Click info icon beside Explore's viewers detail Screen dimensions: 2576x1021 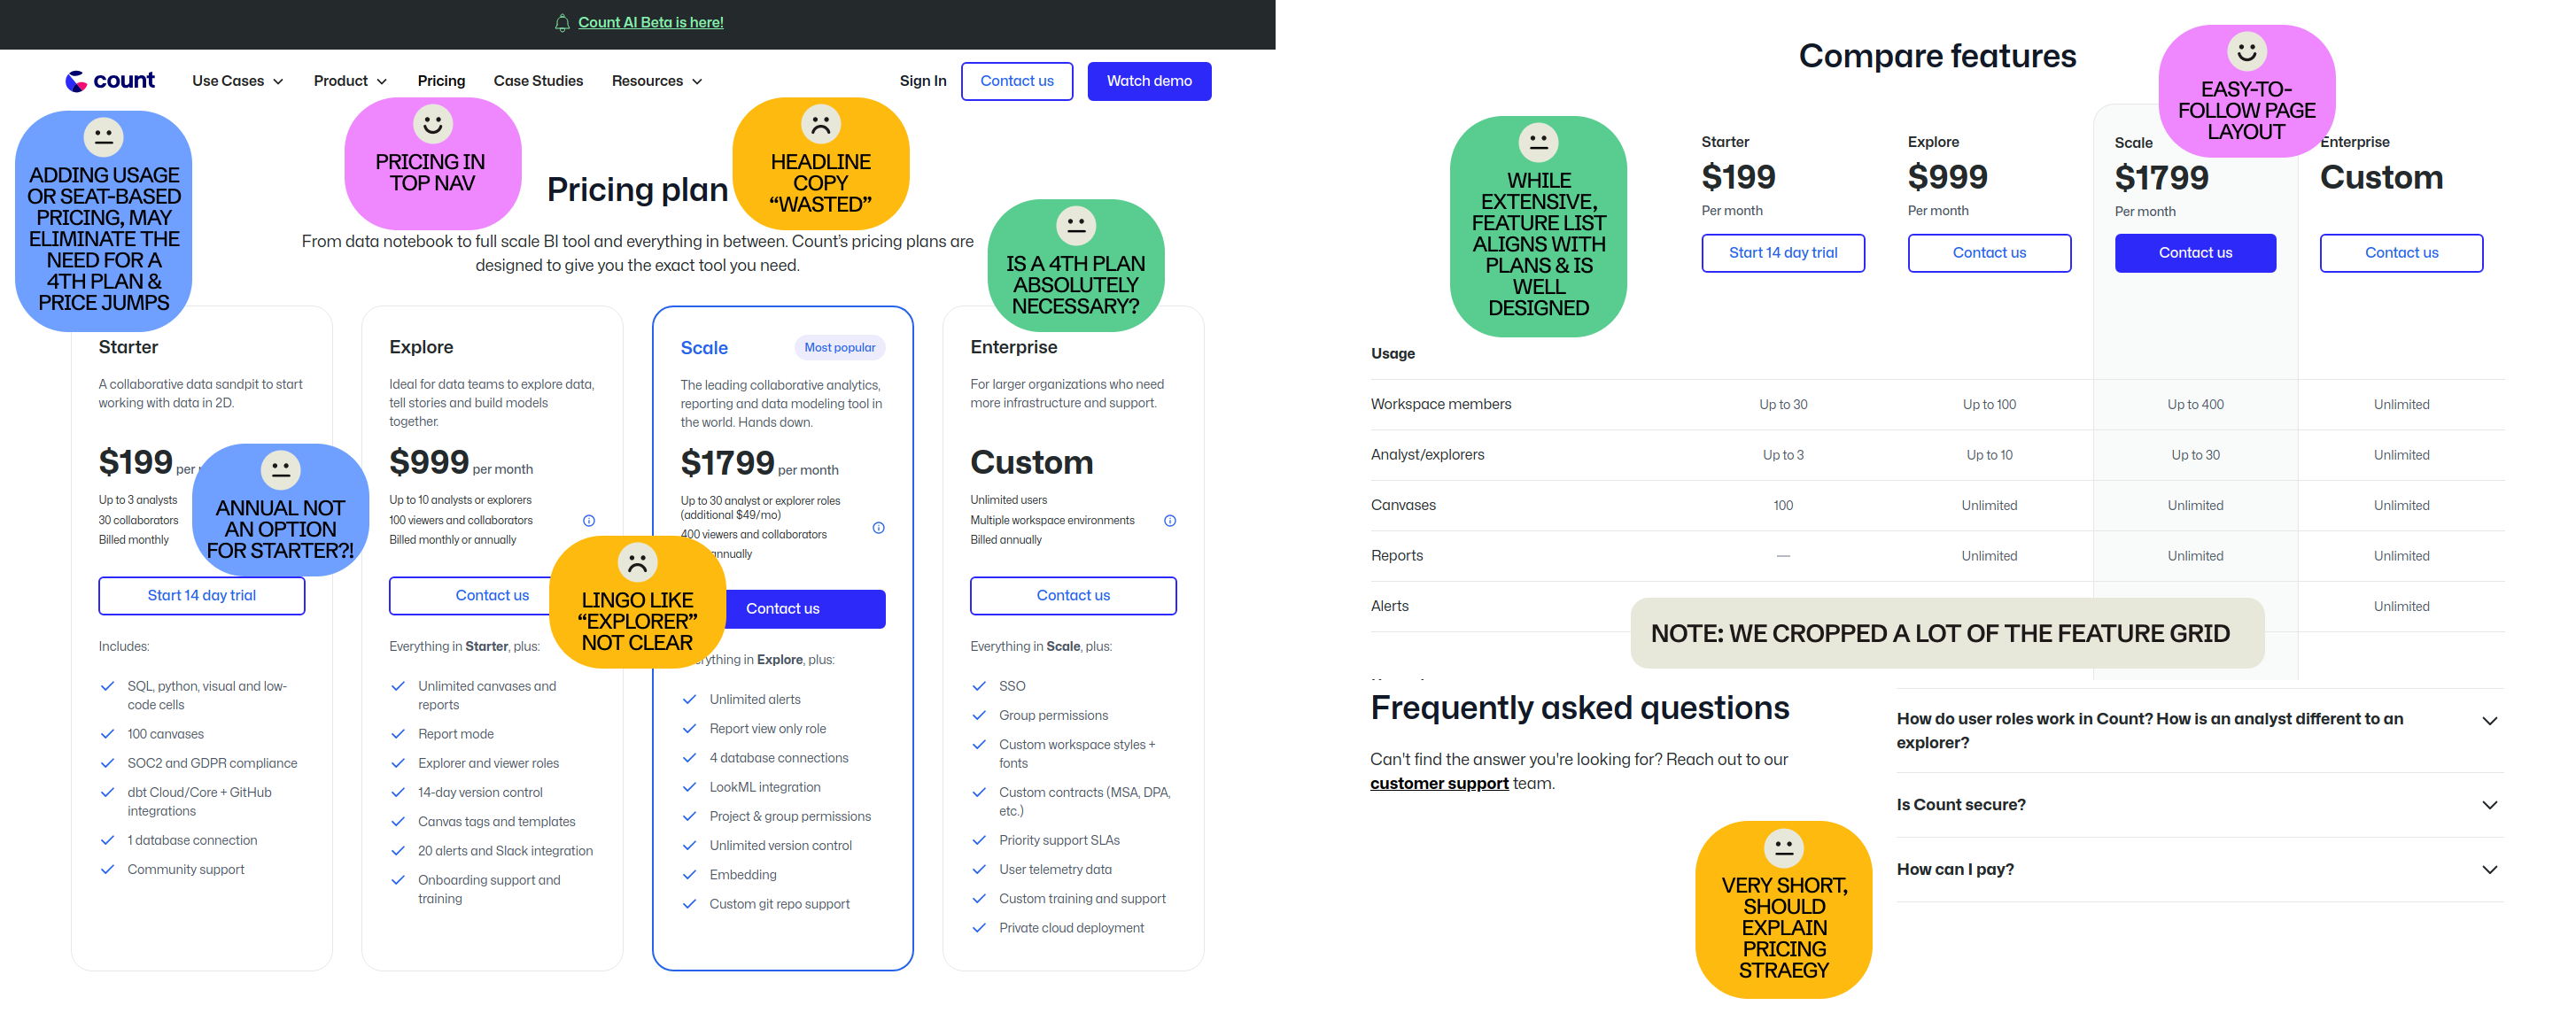tap(589, 520)
